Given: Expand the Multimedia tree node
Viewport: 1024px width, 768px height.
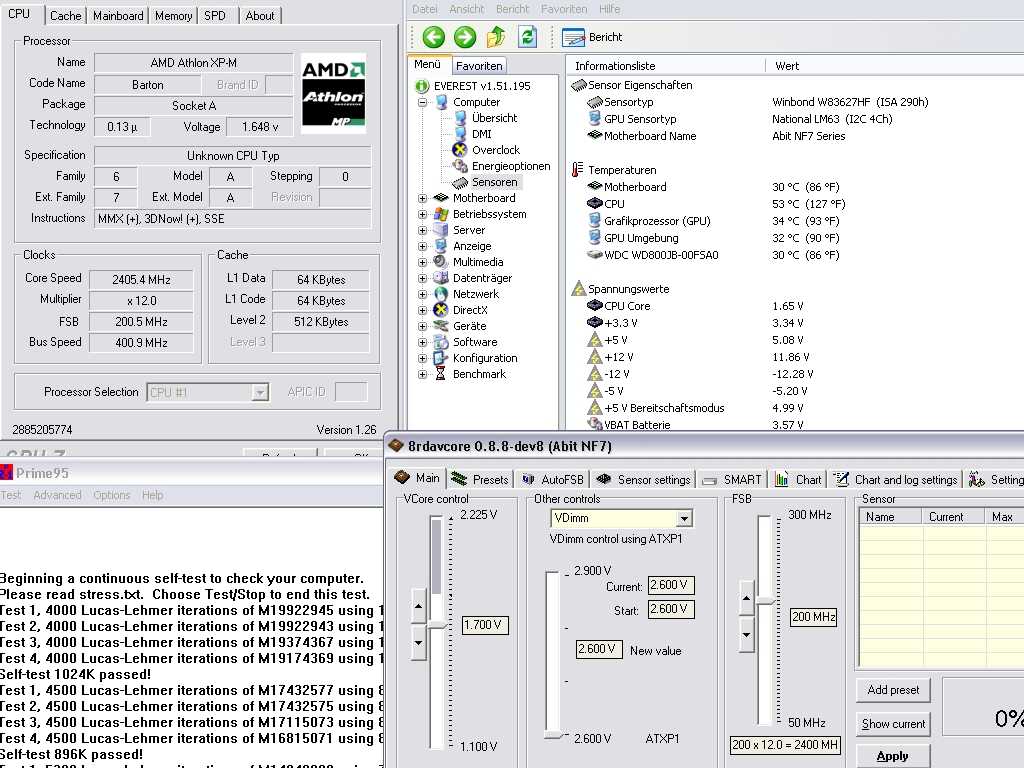Looking at the screenshot, I should click(x=423, y=262).
